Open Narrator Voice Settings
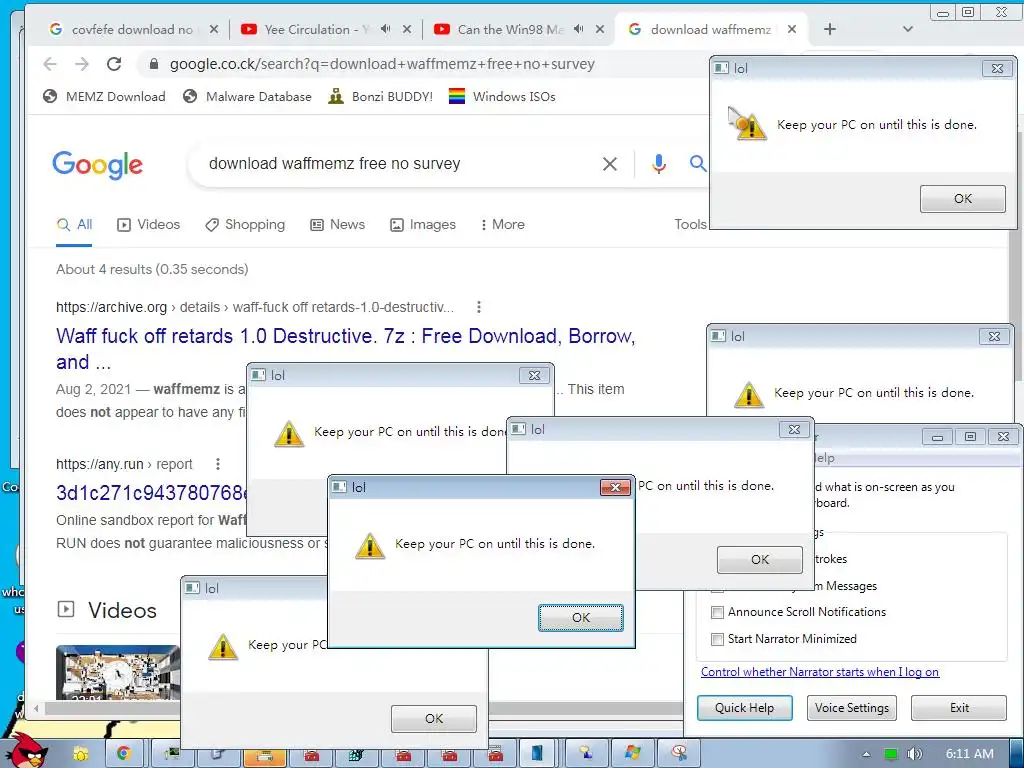Viewport: 1024px width, 768px height. (852, 708)
